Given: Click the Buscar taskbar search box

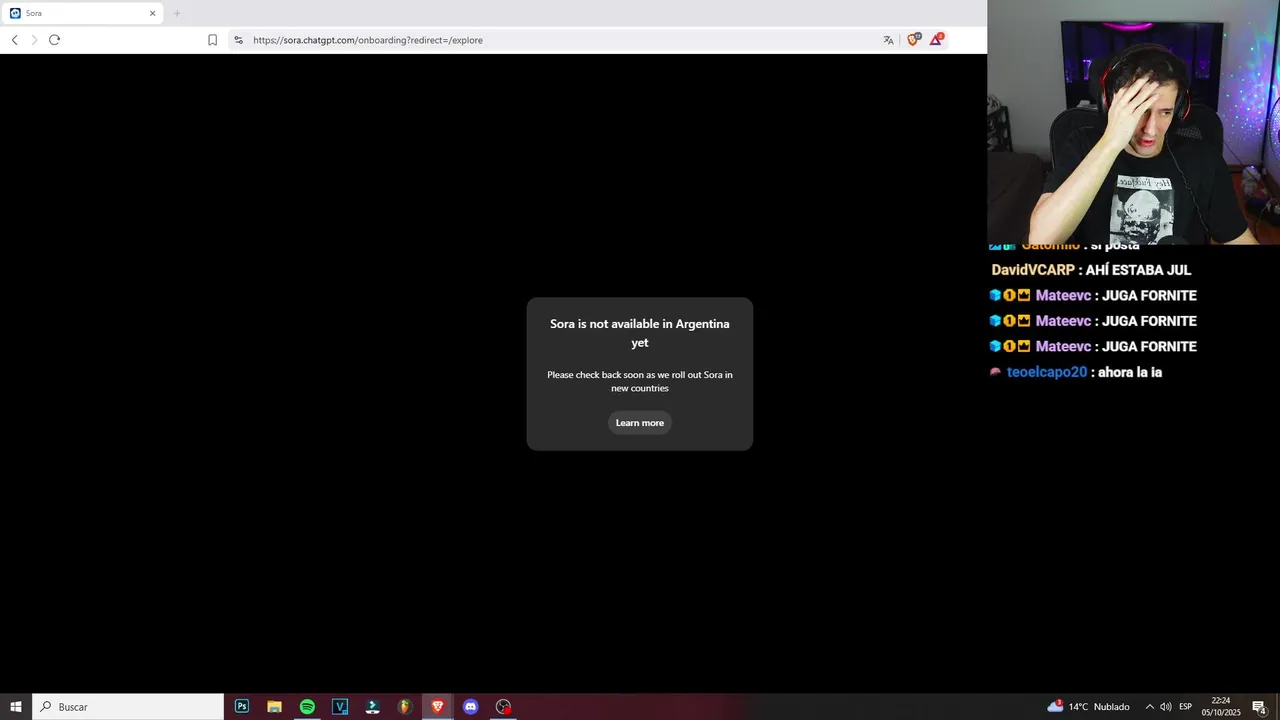Looking at the screenshot, I should pyautogui.click(x=128, y=707).
